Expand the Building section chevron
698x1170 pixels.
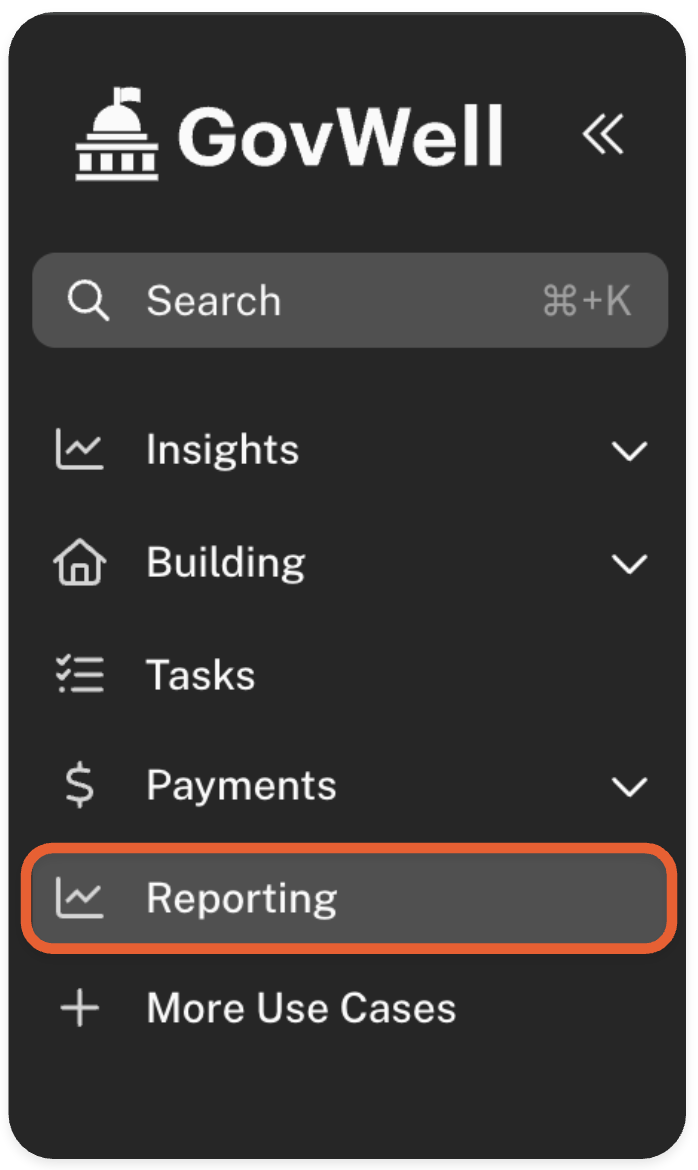pos(629,564)
